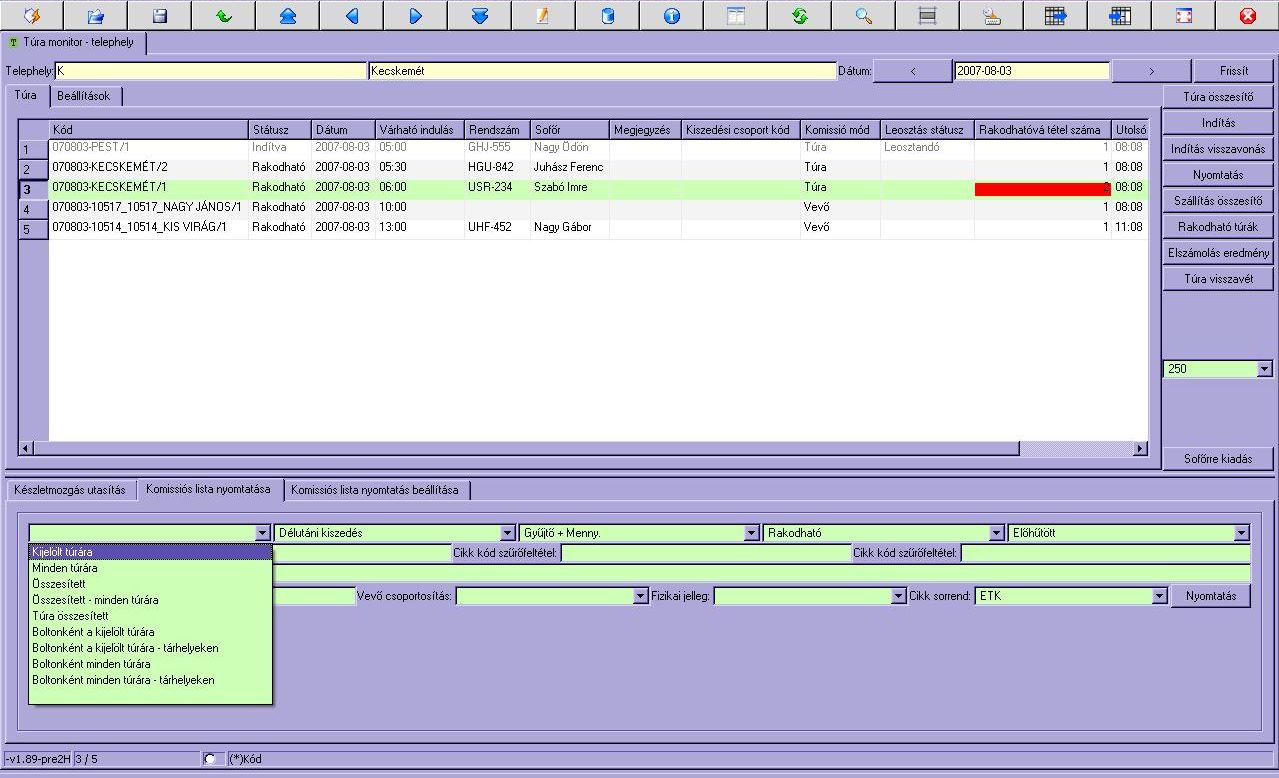Viewport: 1279px width, 778px height.
Task: Expand the 250 row-count dropdown
Action: point(1264,369)
